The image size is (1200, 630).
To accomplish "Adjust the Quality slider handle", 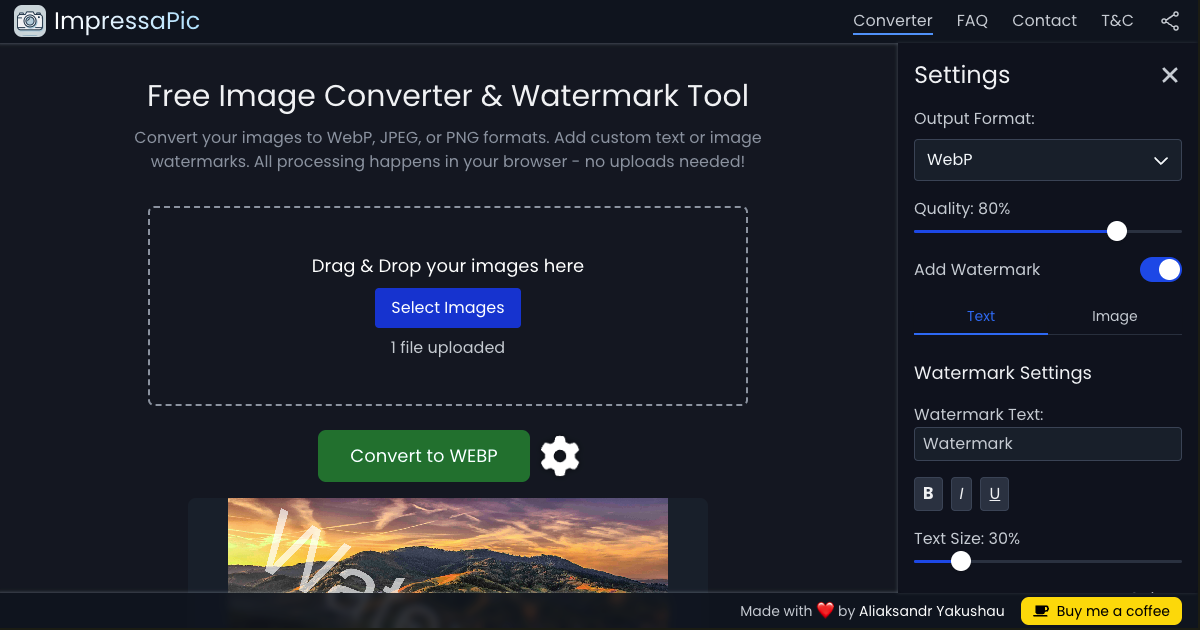I will click(x=1117, y=231).
